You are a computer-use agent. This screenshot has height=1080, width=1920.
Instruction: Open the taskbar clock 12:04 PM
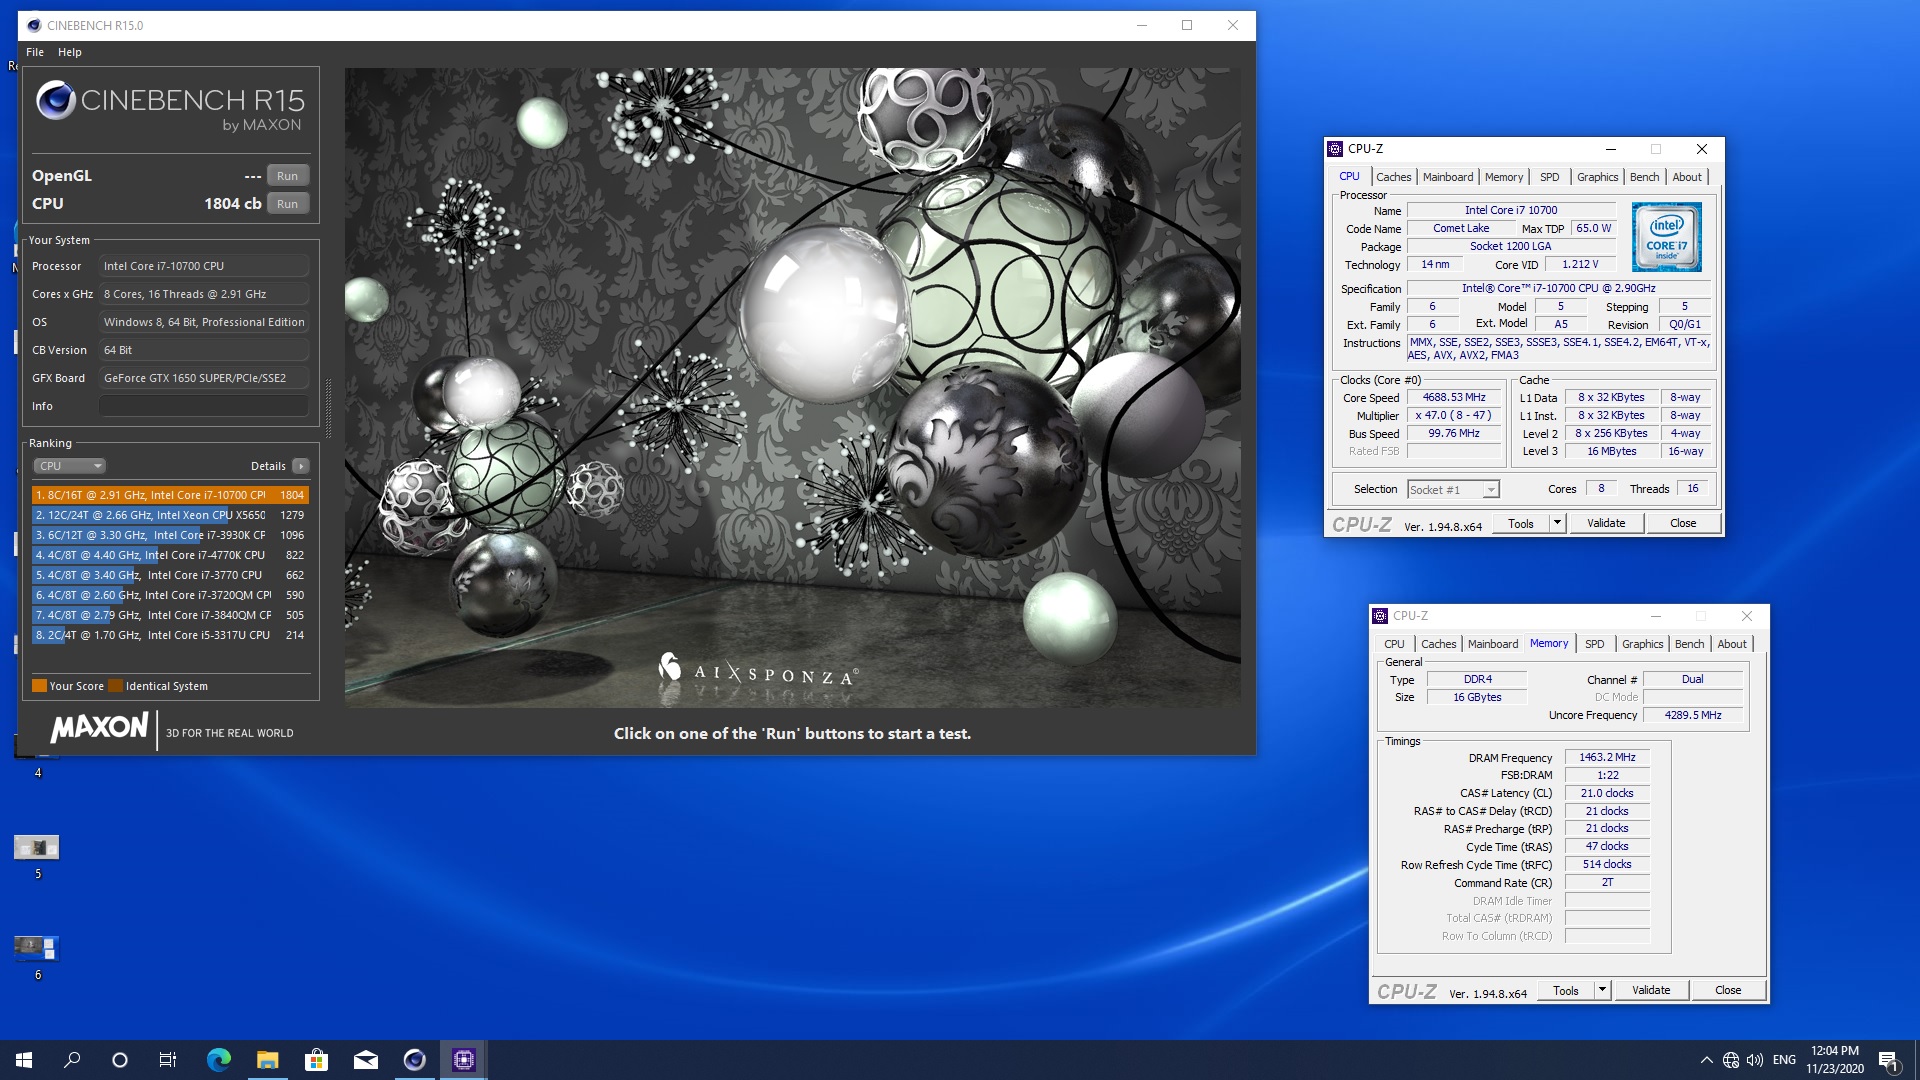[x=1835, y=1060]
